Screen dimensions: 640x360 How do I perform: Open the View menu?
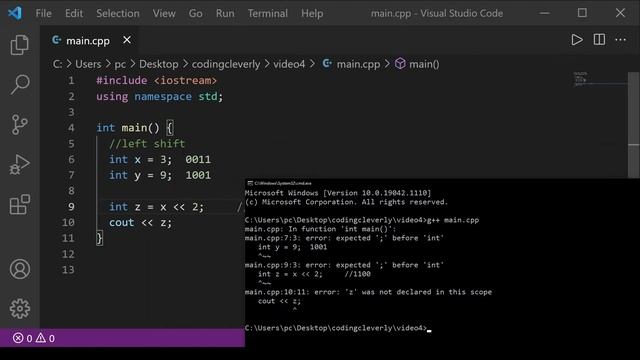point(164,13)
